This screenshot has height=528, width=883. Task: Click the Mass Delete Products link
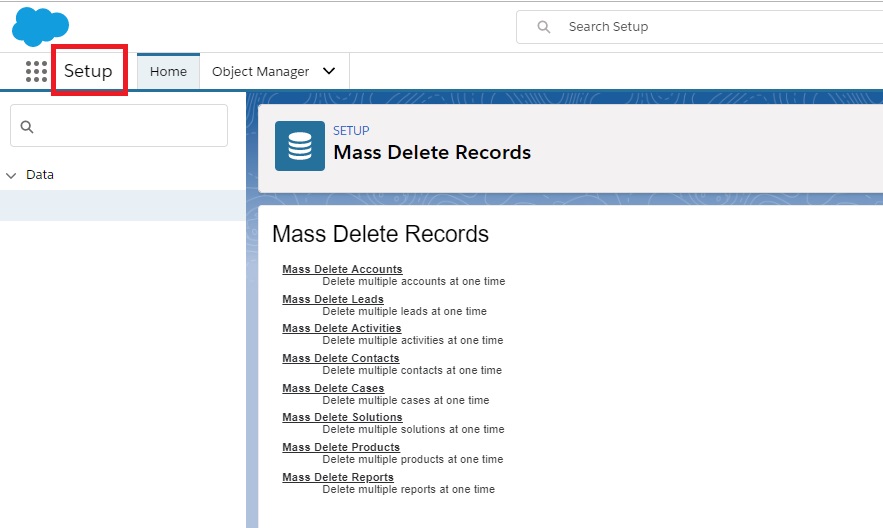point(340,447)
